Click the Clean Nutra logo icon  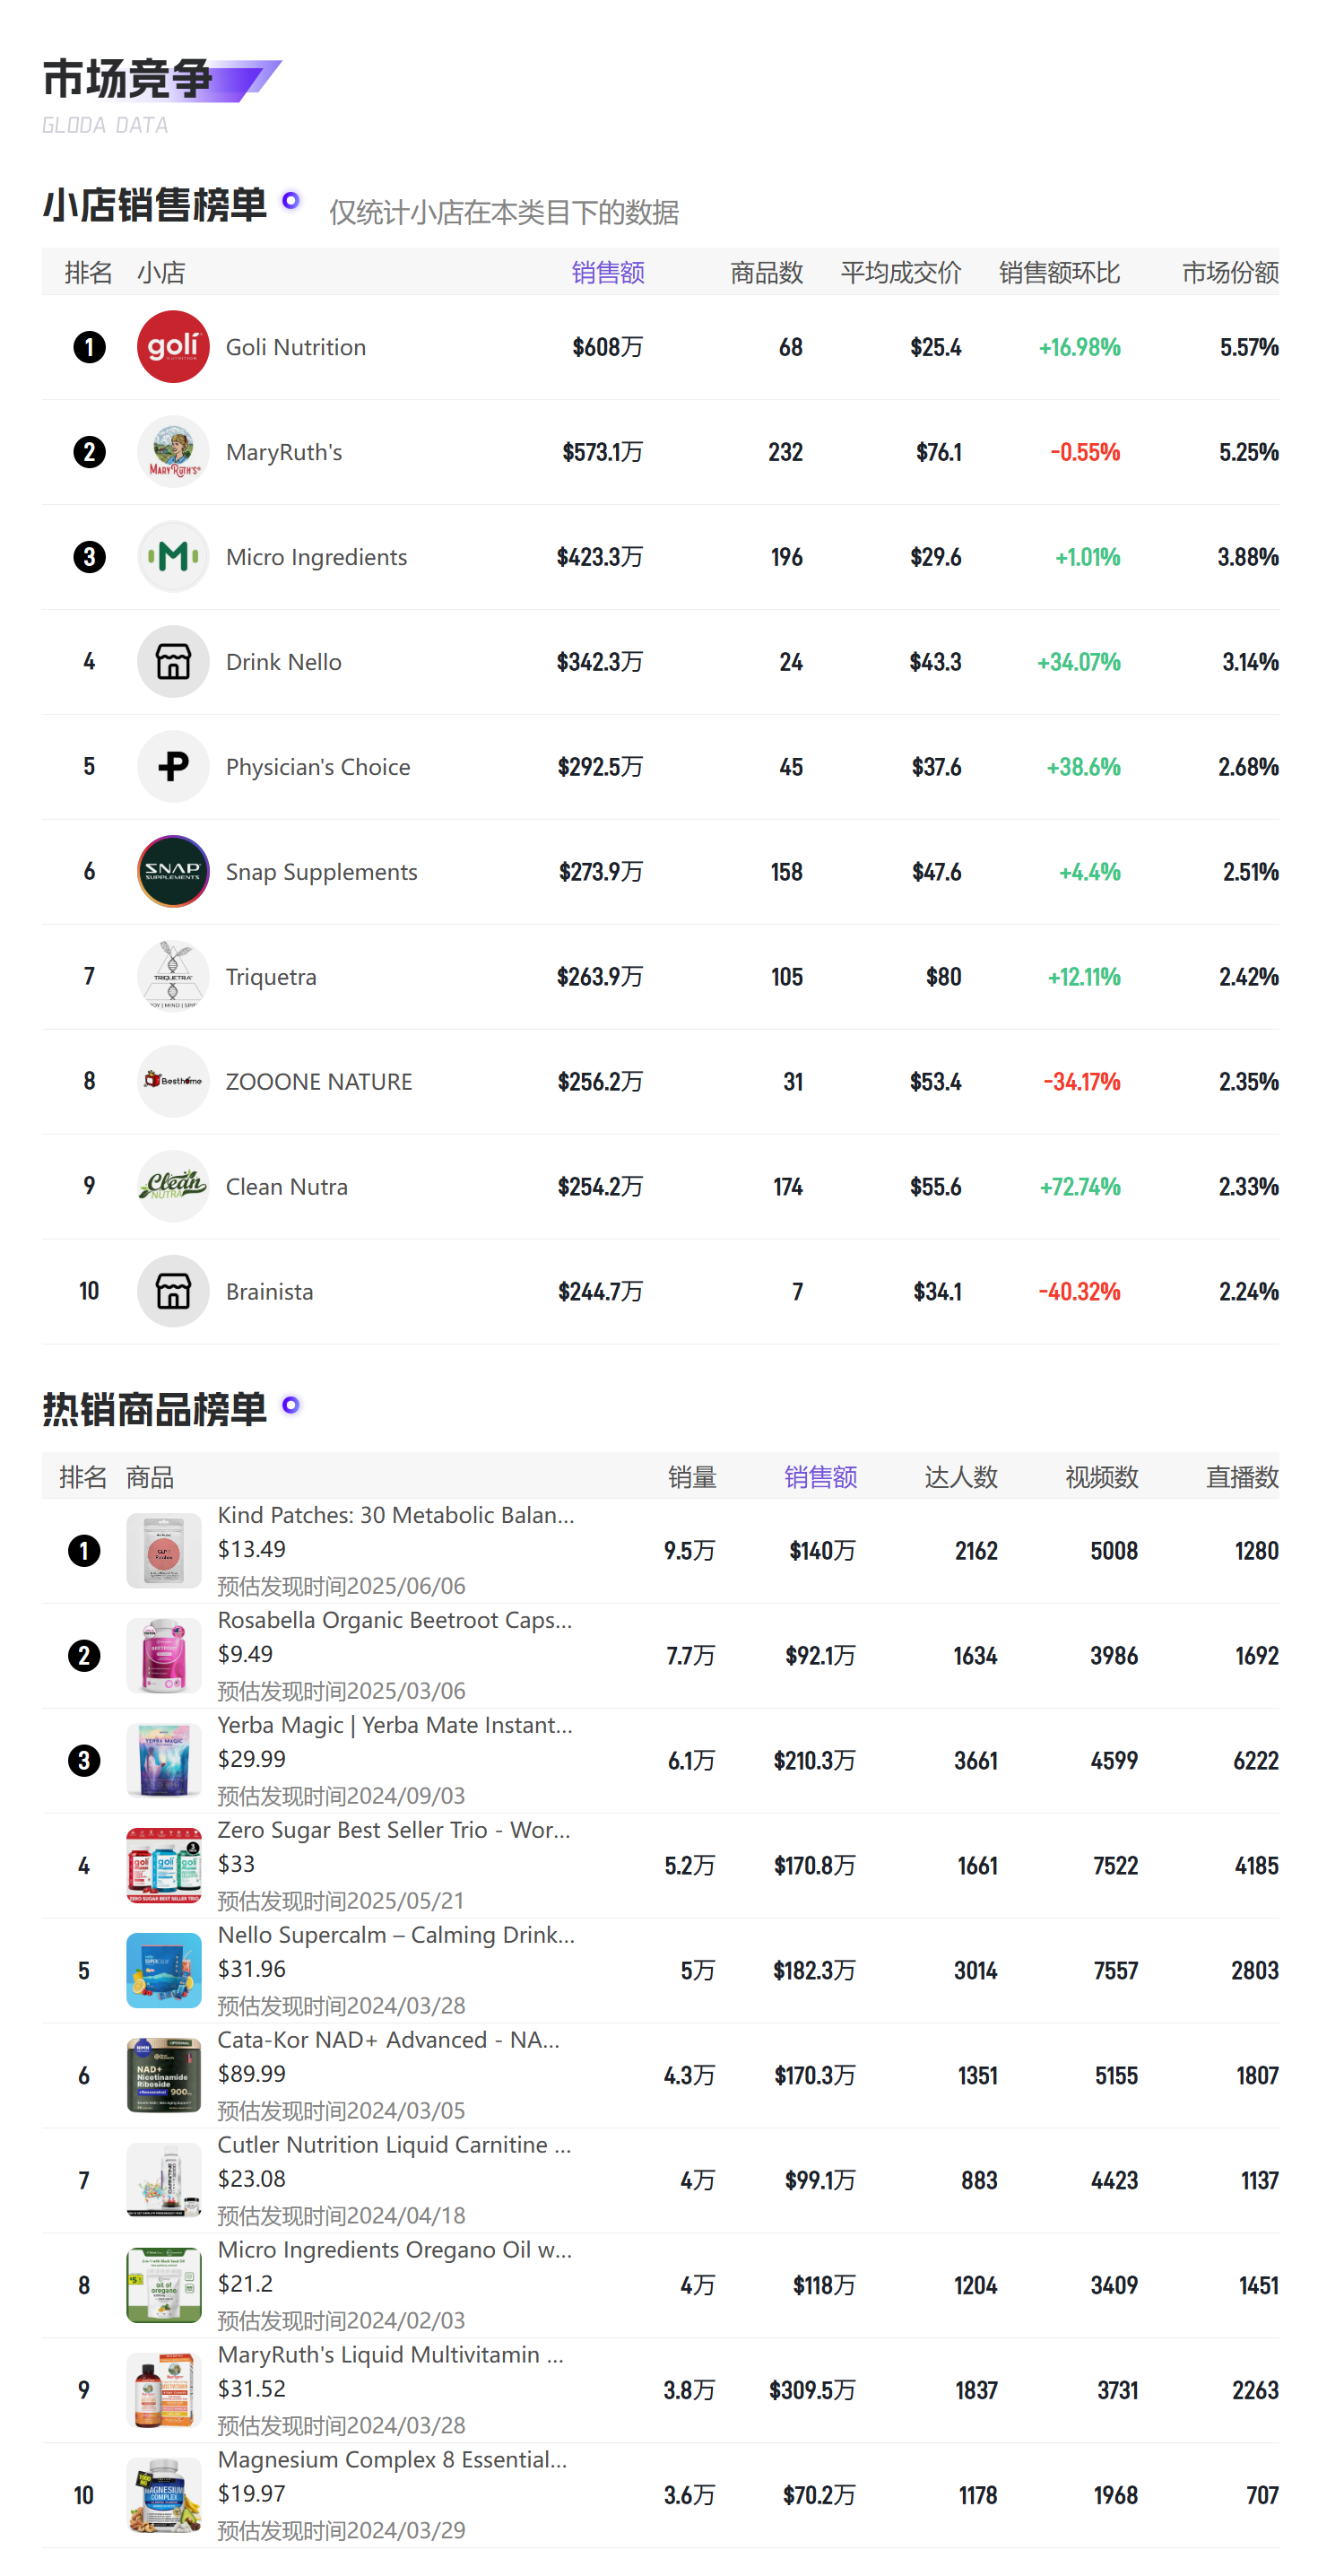(x=173, y=1187)
